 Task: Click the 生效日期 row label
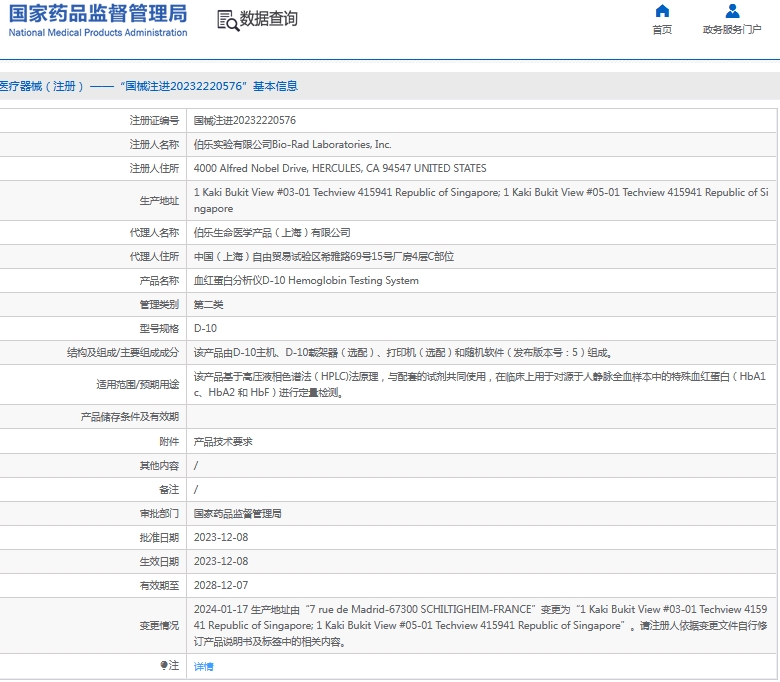(159, 562)
